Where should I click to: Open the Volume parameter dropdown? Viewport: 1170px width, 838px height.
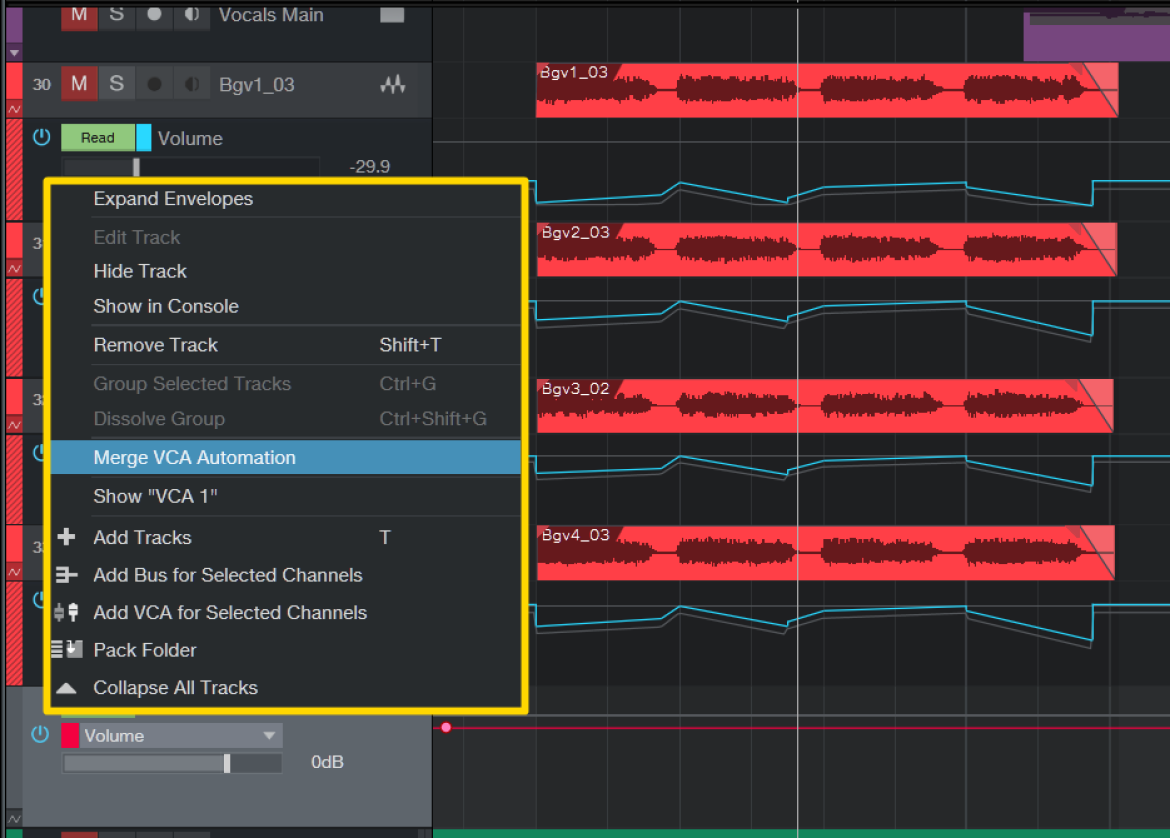tap(181, 736)
